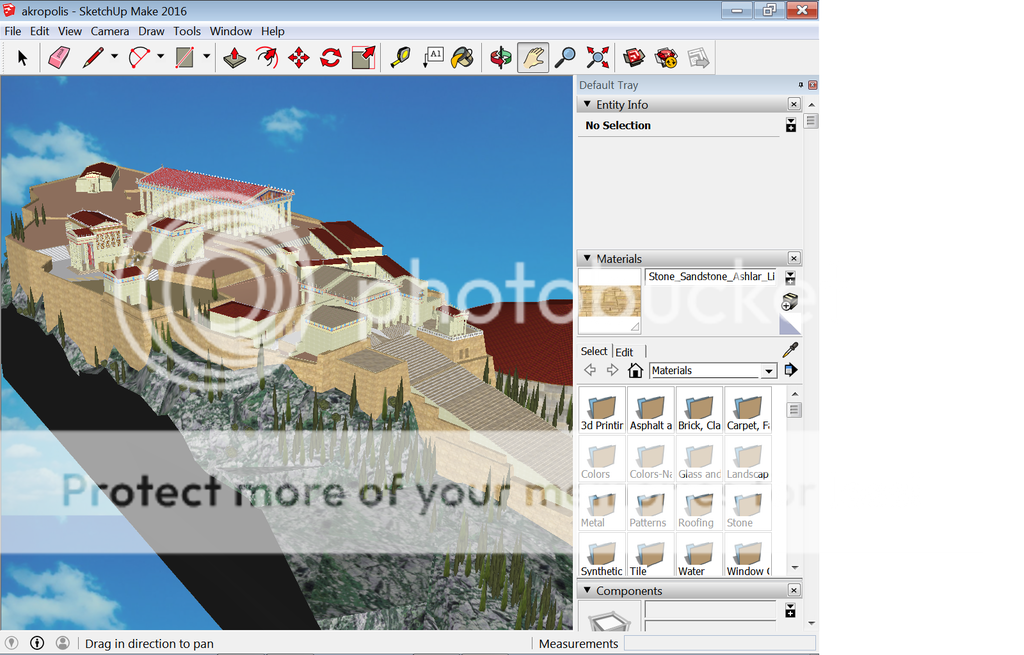The width and height of the screenshot is (1024, 655).
Task: Click the Pan hand tool
Action: tap(533, 58)
